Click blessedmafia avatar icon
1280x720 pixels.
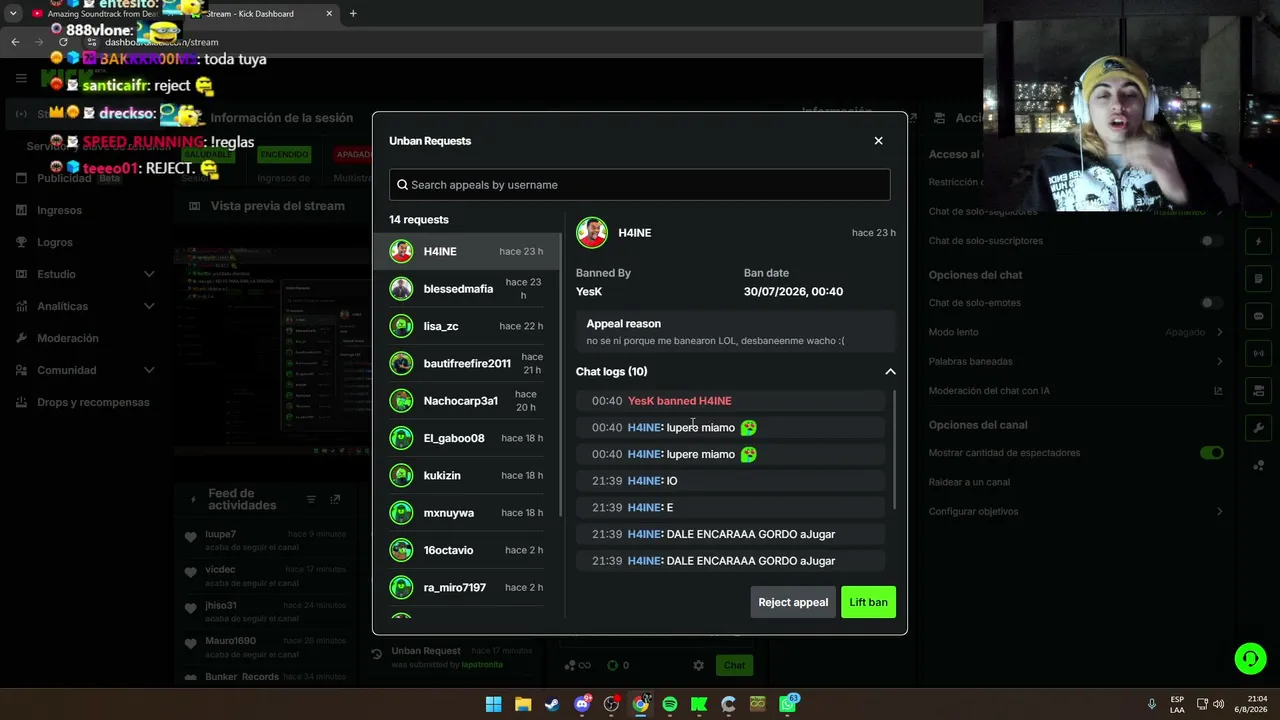[x=401, y=289]
